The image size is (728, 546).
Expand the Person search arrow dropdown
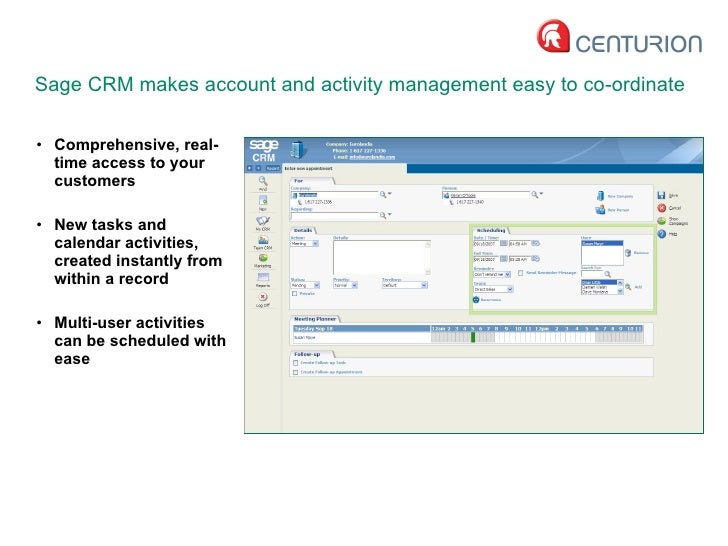click(x=541, y=194)
